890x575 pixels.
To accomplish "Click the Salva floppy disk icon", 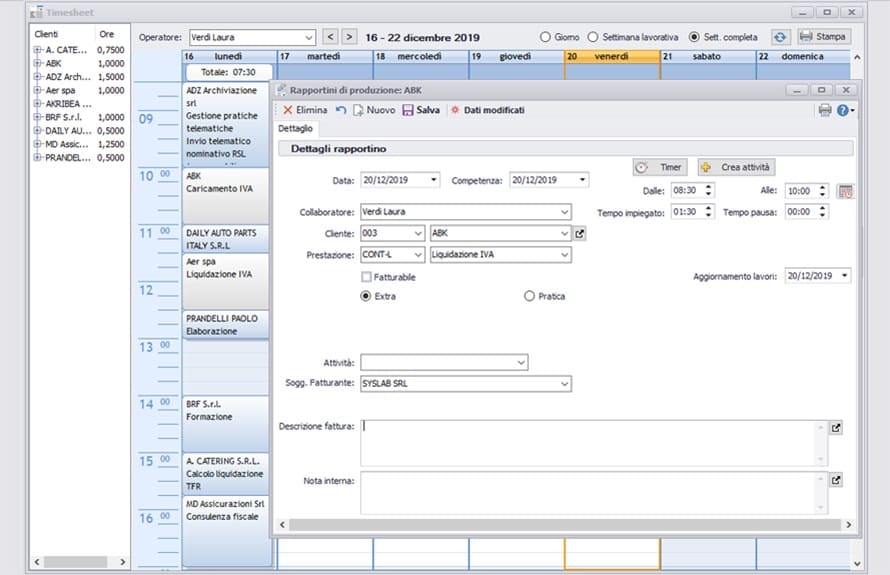I will 408,110.
